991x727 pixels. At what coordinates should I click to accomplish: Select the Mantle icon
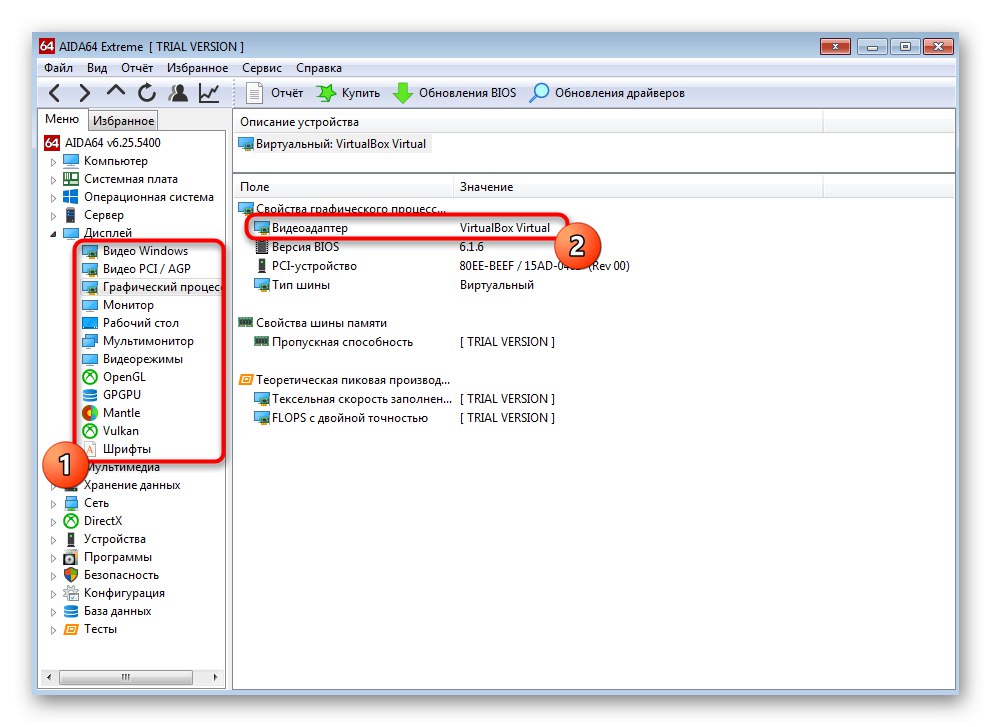[x=90, y=413]
